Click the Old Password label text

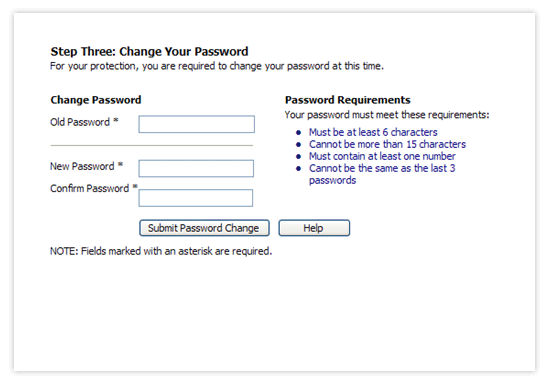coord(80,122)
